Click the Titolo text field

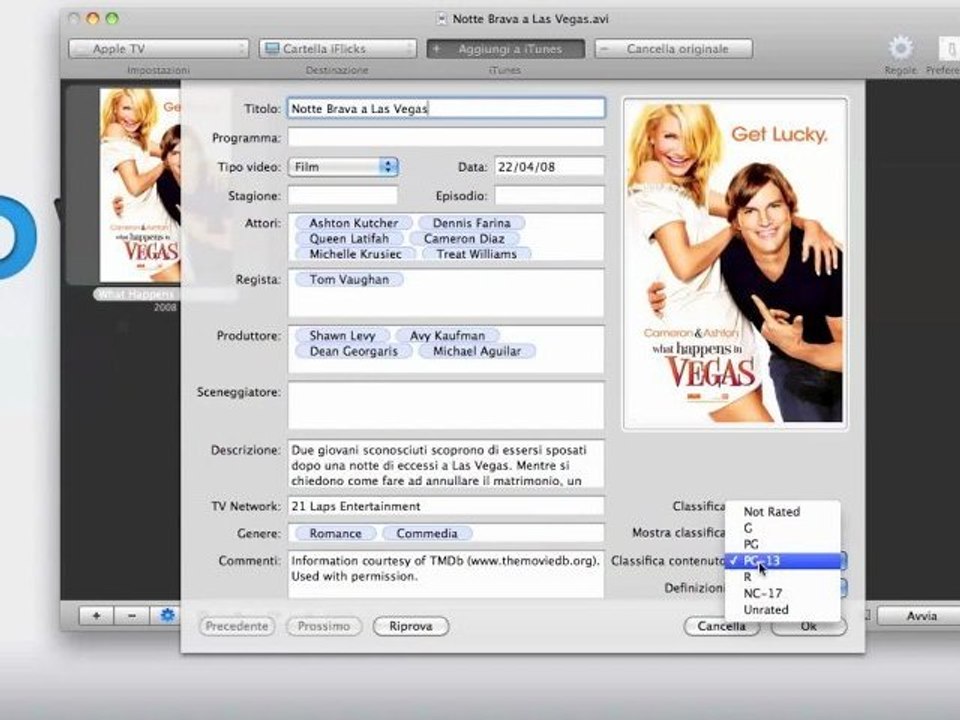446,108
